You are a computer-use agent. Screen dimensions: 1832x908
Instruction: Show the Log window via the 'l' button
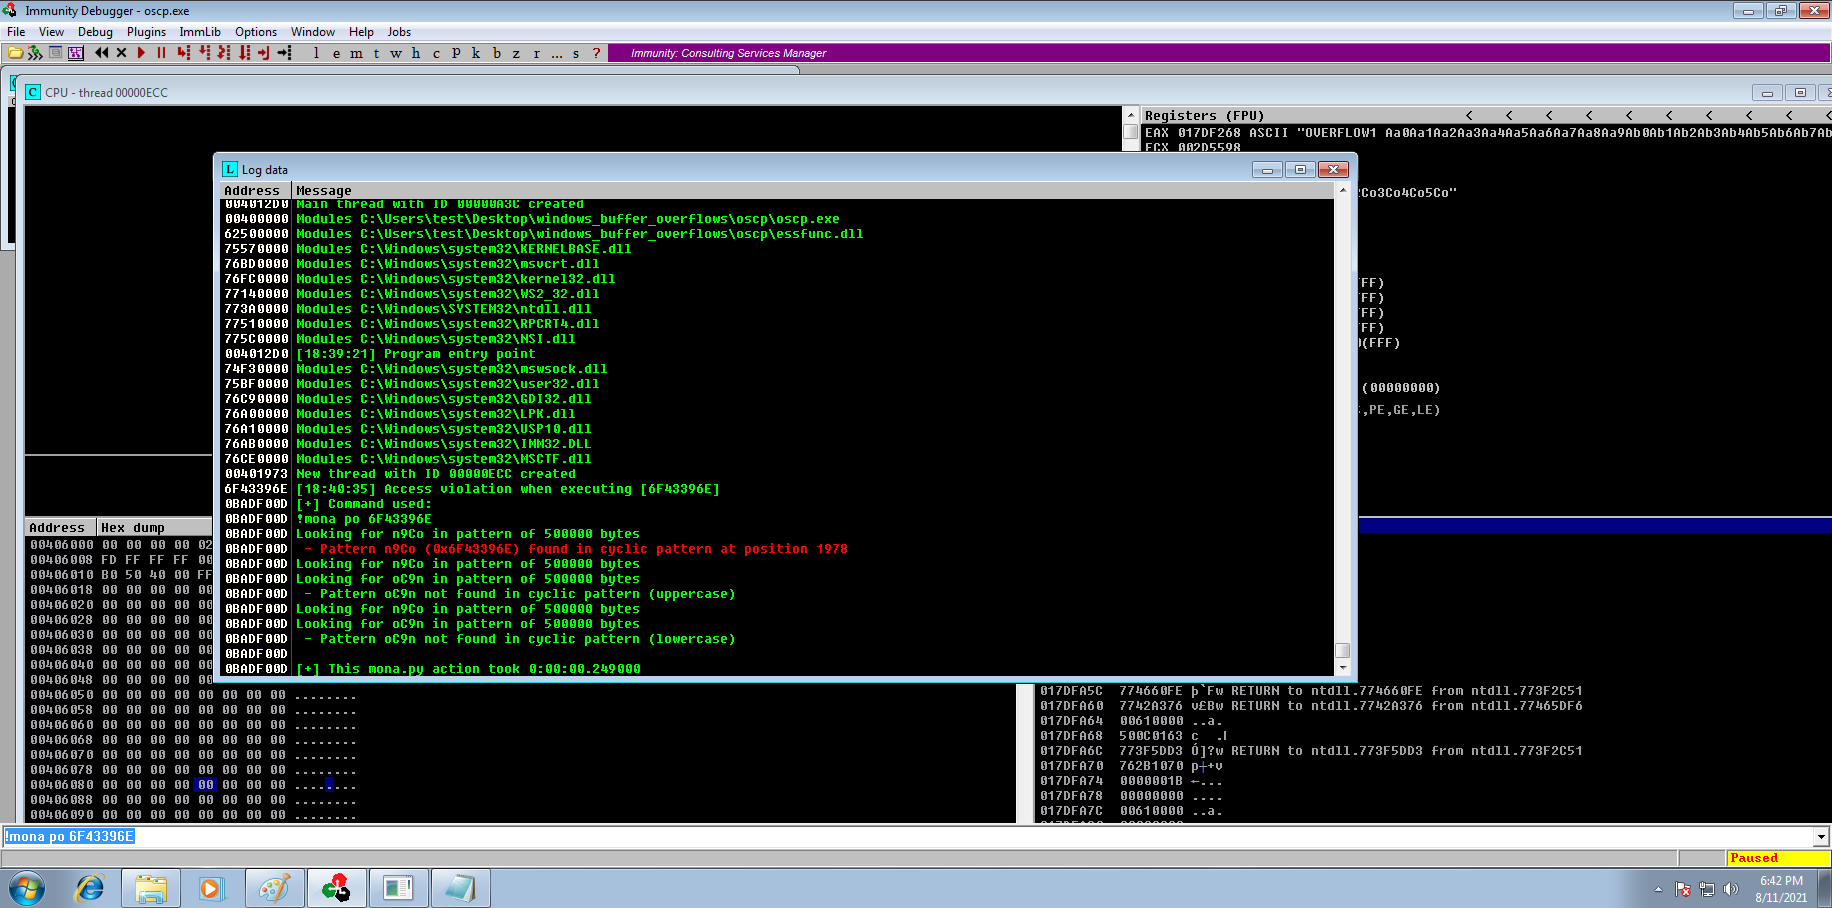point(316,53)
